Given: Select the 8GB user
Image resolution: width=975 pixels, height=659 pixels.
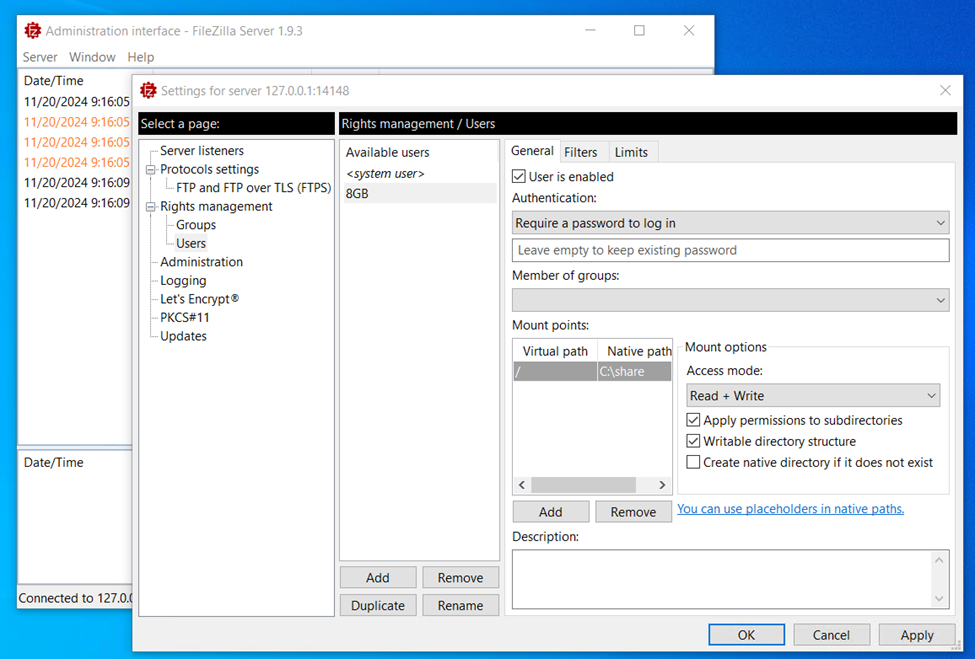Looking at the screenshot, I should [420, 193].
